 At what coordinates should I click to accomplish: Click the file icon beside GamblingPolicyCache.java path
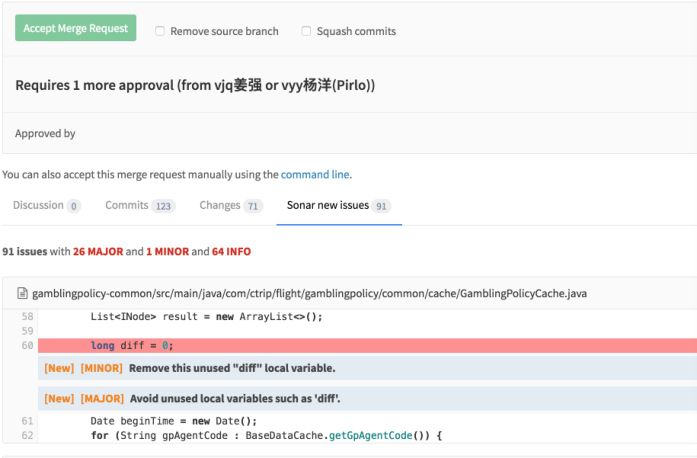[22, 294]
